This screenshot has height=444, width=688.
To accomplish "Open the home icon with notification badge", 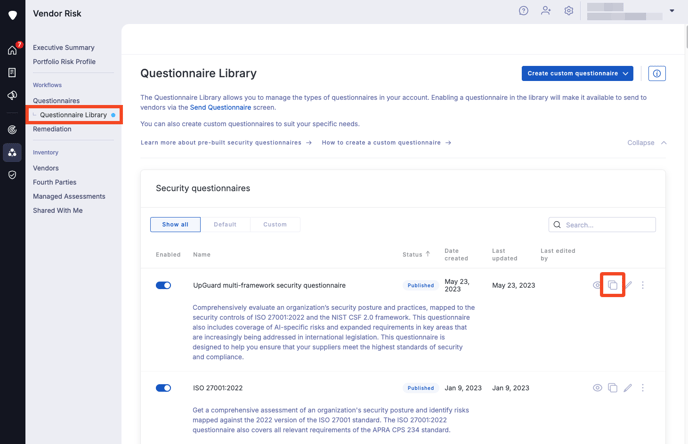I will coord(13,50).
